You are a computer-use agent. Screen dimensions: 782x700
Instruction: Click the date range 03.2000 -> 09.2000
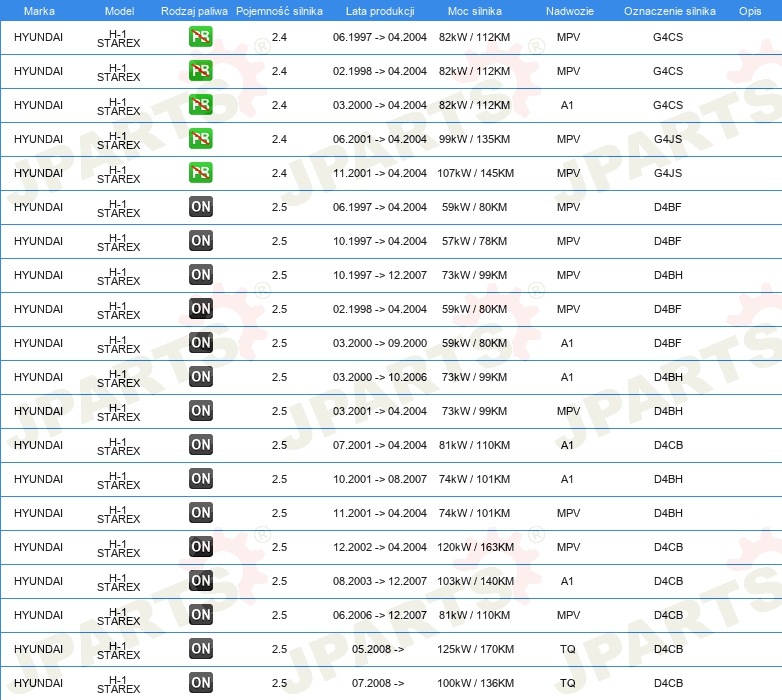[x=380, y=343]
